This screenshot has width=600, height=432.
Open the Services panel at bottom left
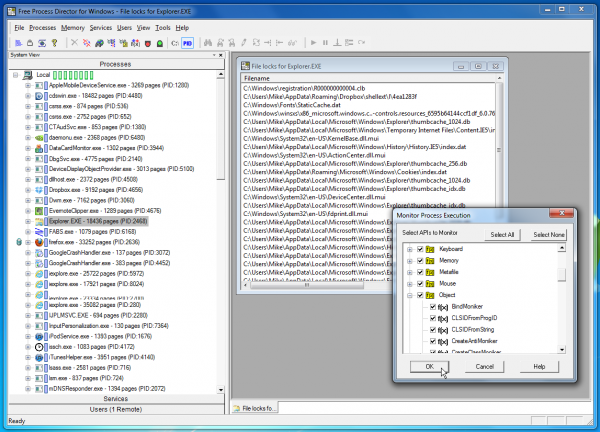(115, 399)
